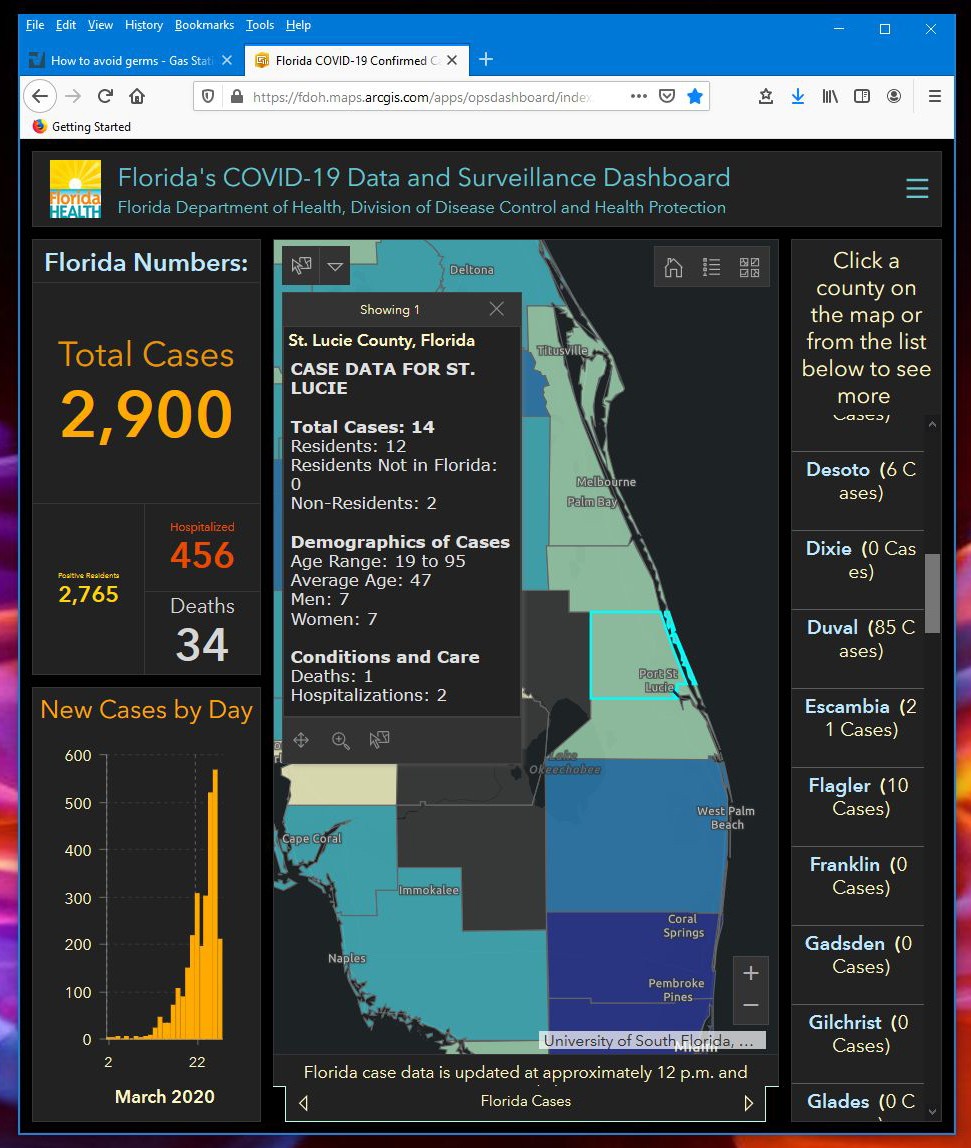Open the Bookmarks menu
The image size is (971, 1148).
pos(204,25)
